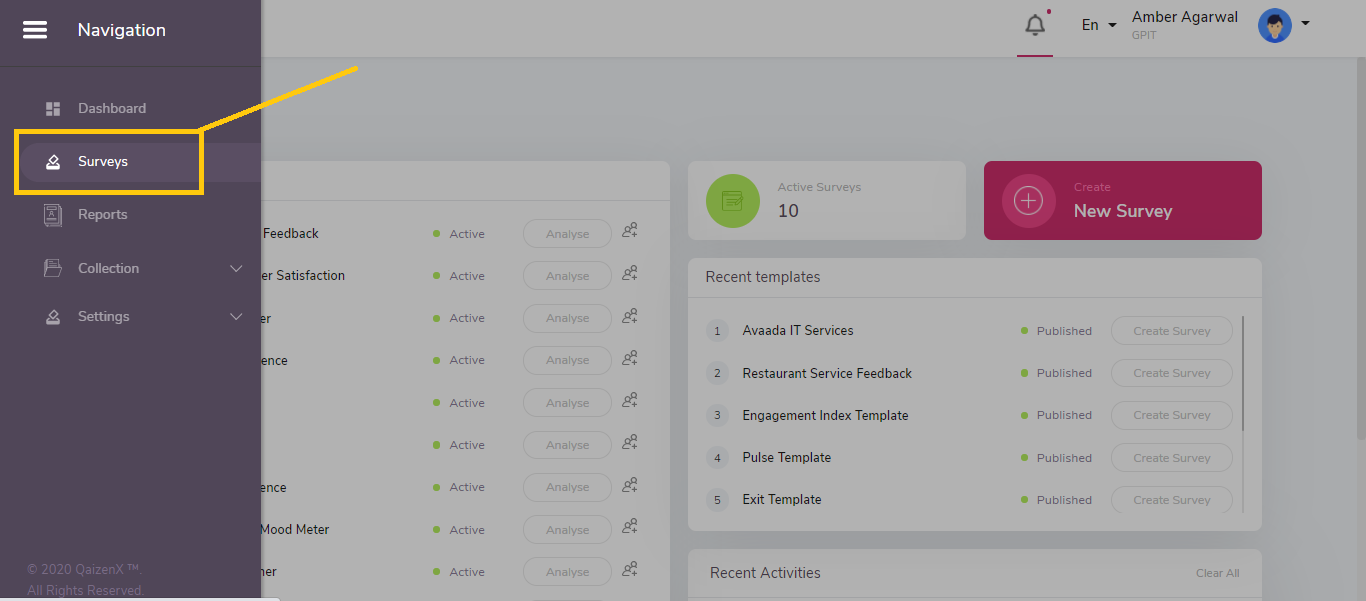Click Clear All in Recent Activities
Screen dimensions: 1366x601
pos(1217,573)
